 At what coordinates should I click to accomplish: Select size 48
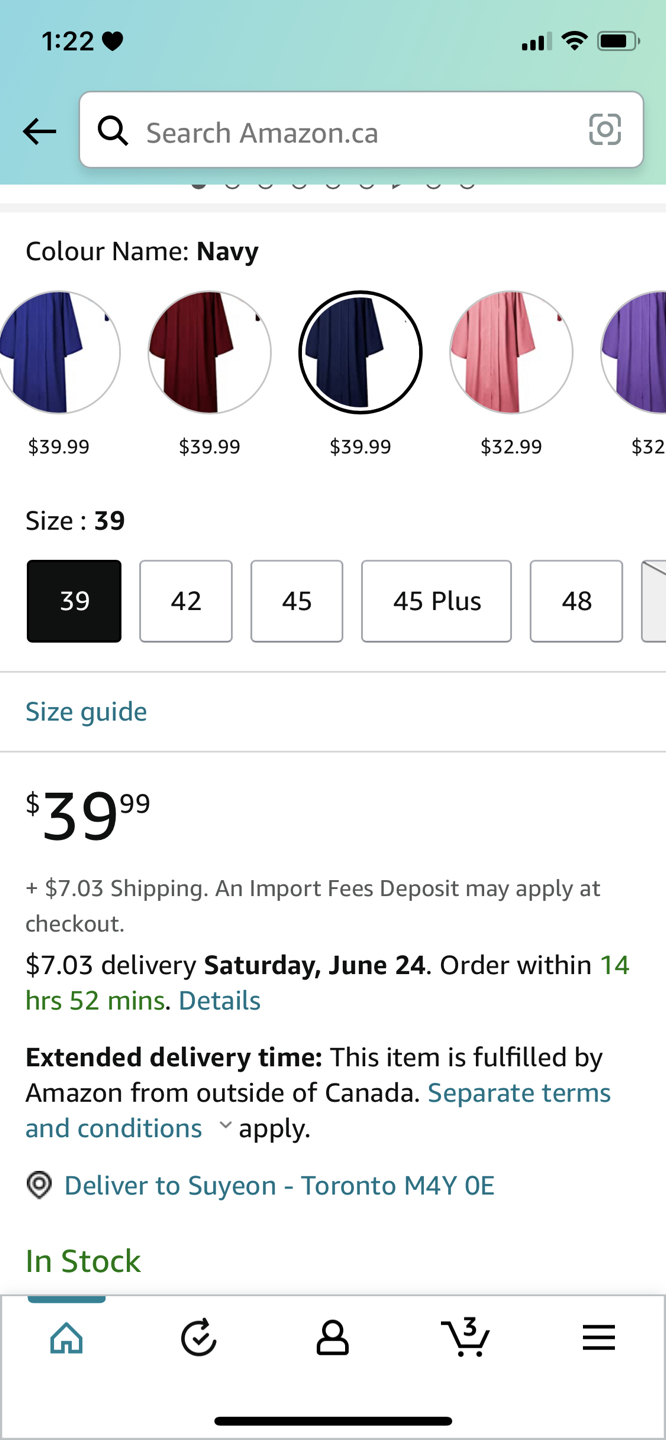(x=577, y=601)
